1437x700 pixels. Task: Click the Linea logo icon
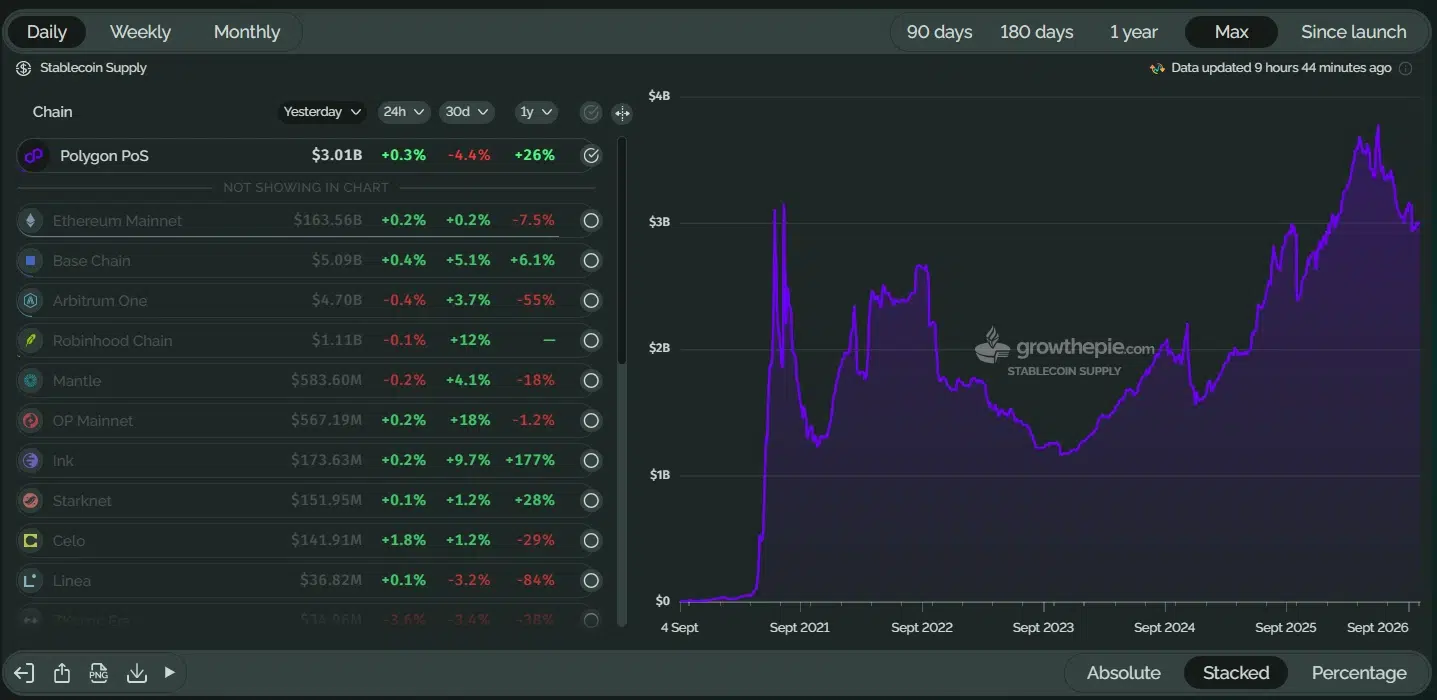coord(31,581)
